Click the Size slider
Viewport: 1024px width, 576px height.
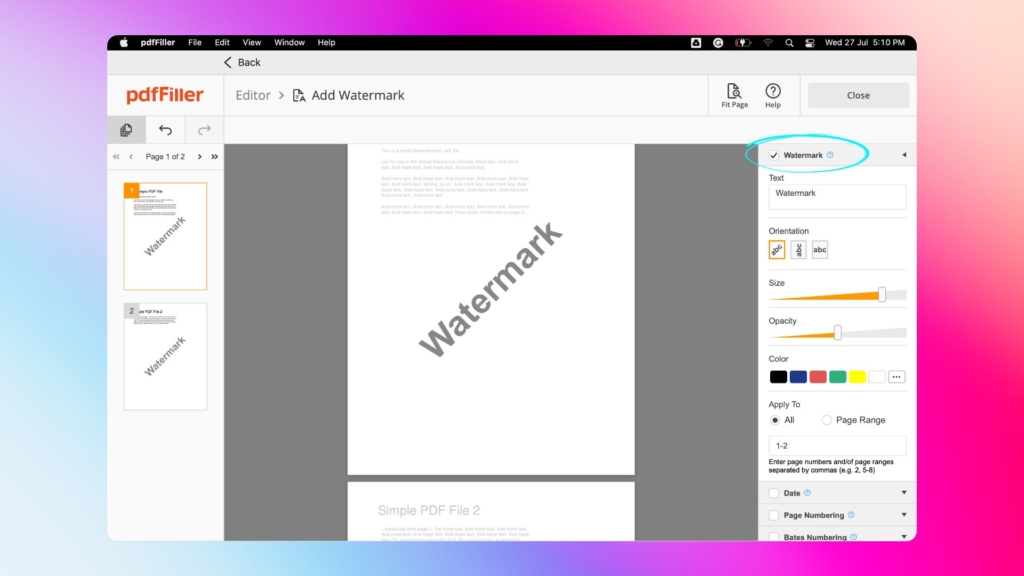837,295
